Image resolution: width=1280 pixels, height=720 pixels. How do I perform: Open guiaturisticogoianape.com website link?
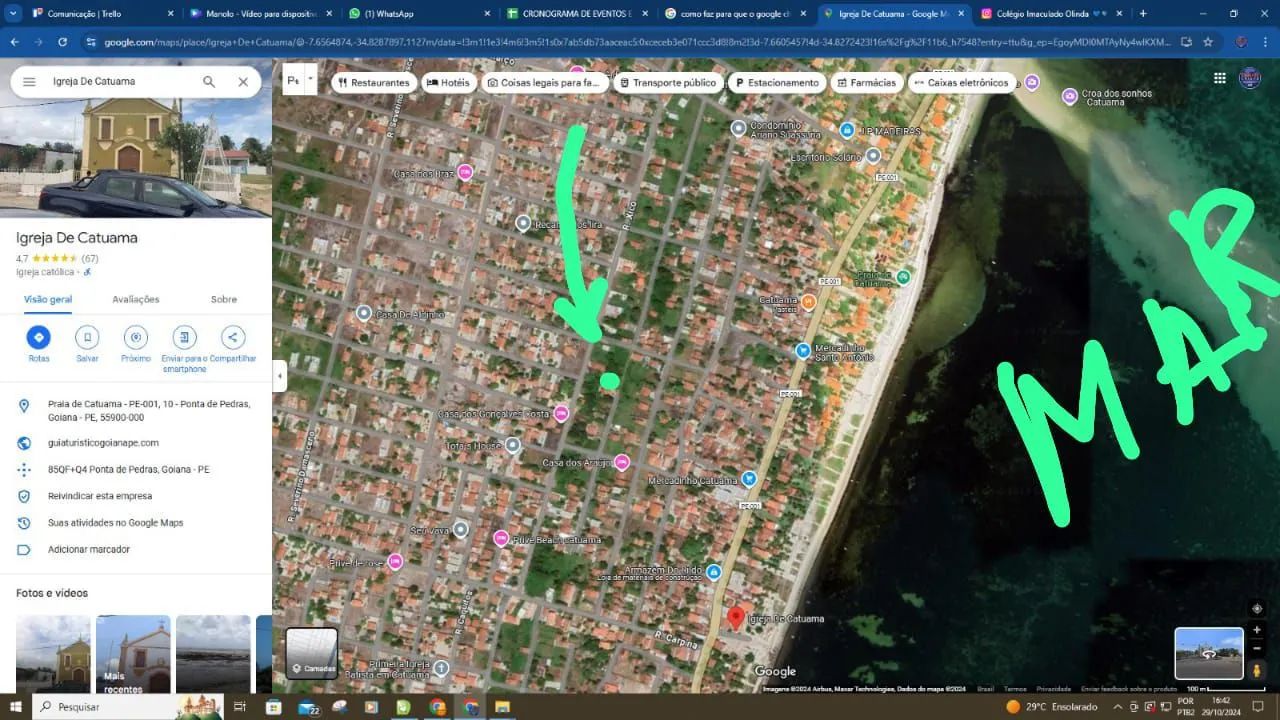[x=103, y=443]
